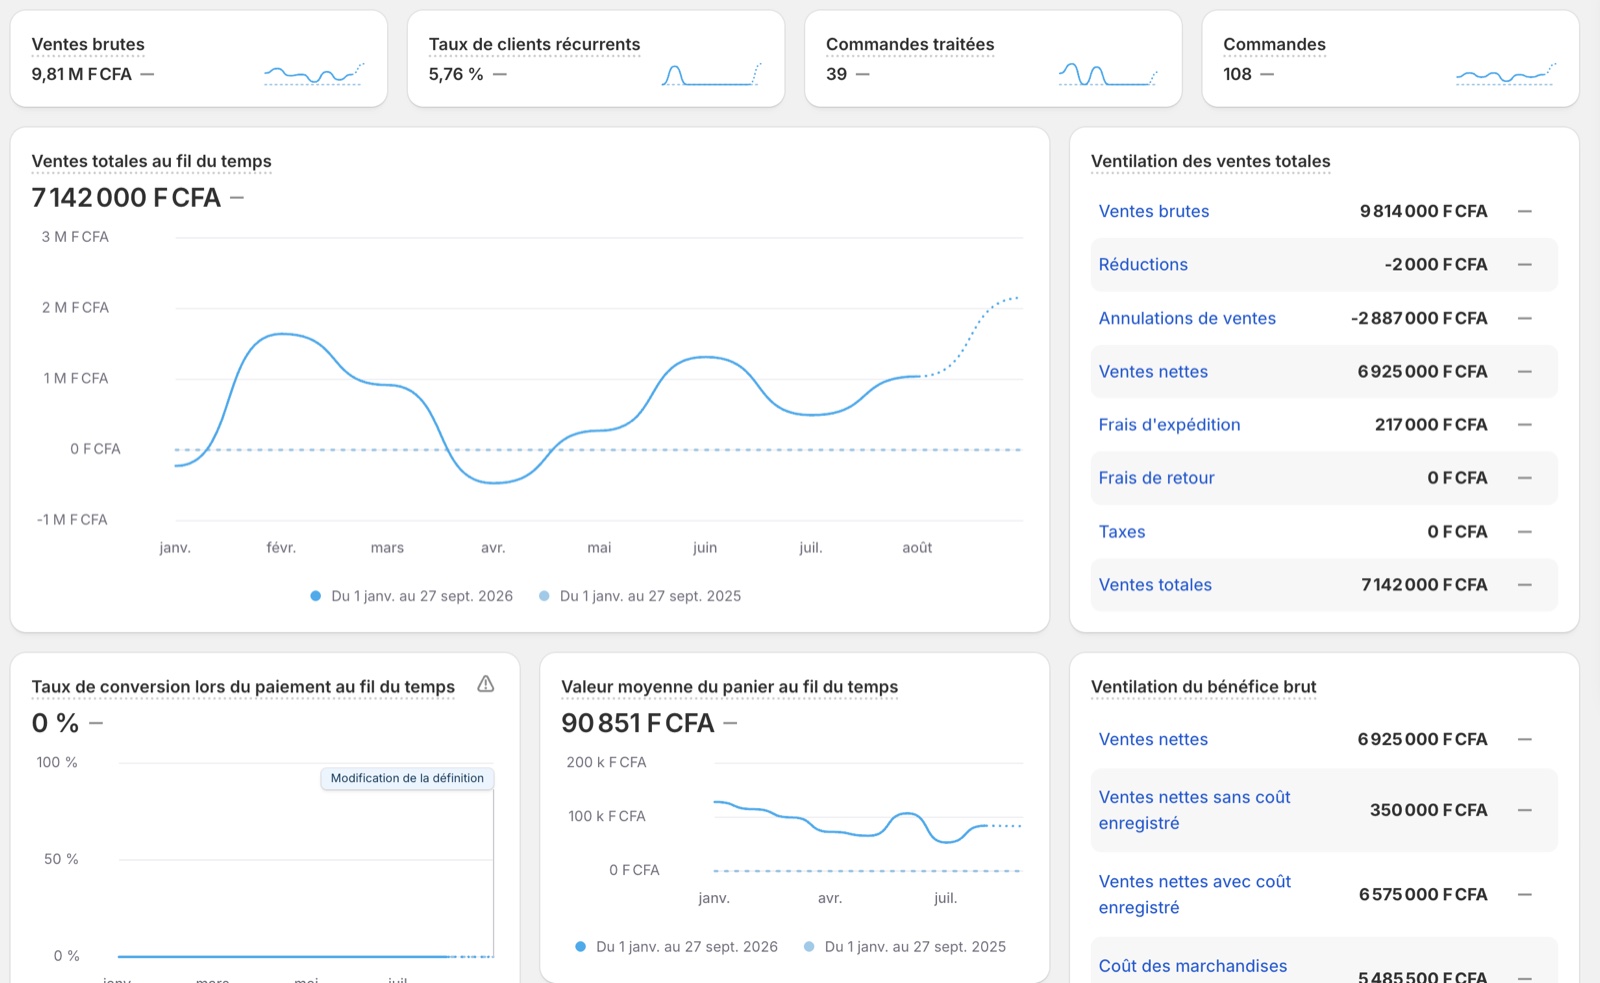
Task: Click the -2 887 000 F CFA cancellations amount
Action: point(1419,318)
